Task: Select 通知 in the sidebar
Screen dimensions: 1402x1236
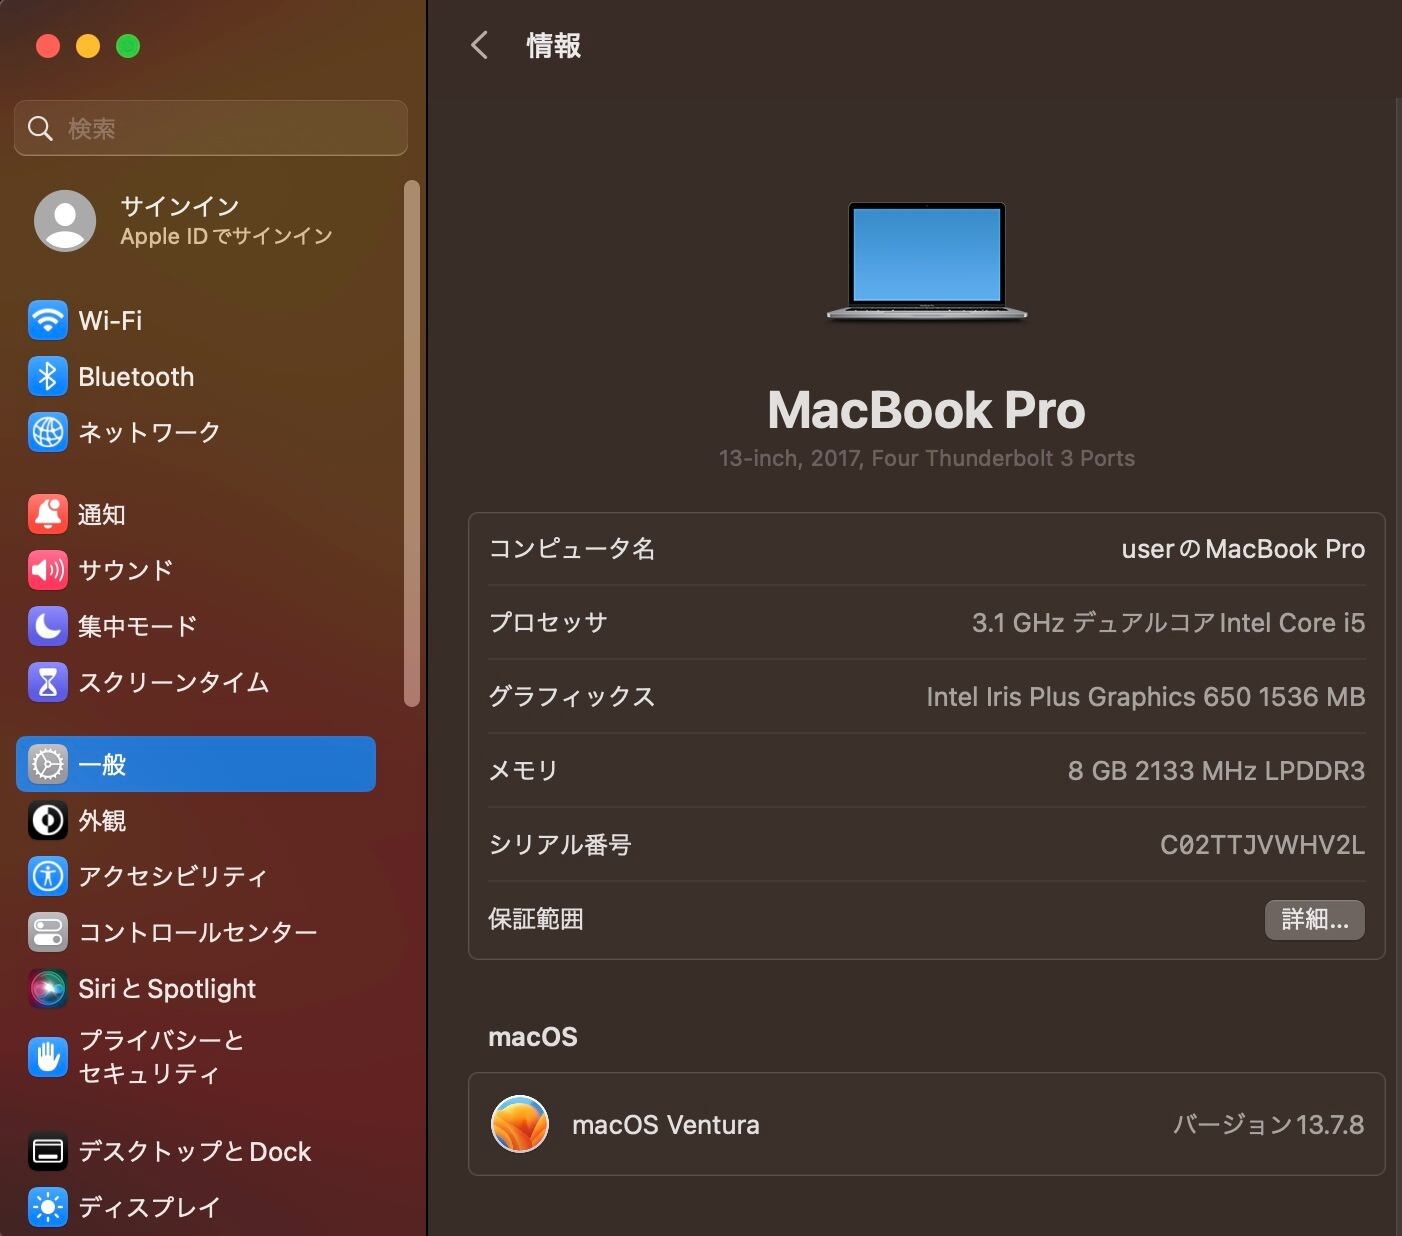Action: click(x=196, y=514)
